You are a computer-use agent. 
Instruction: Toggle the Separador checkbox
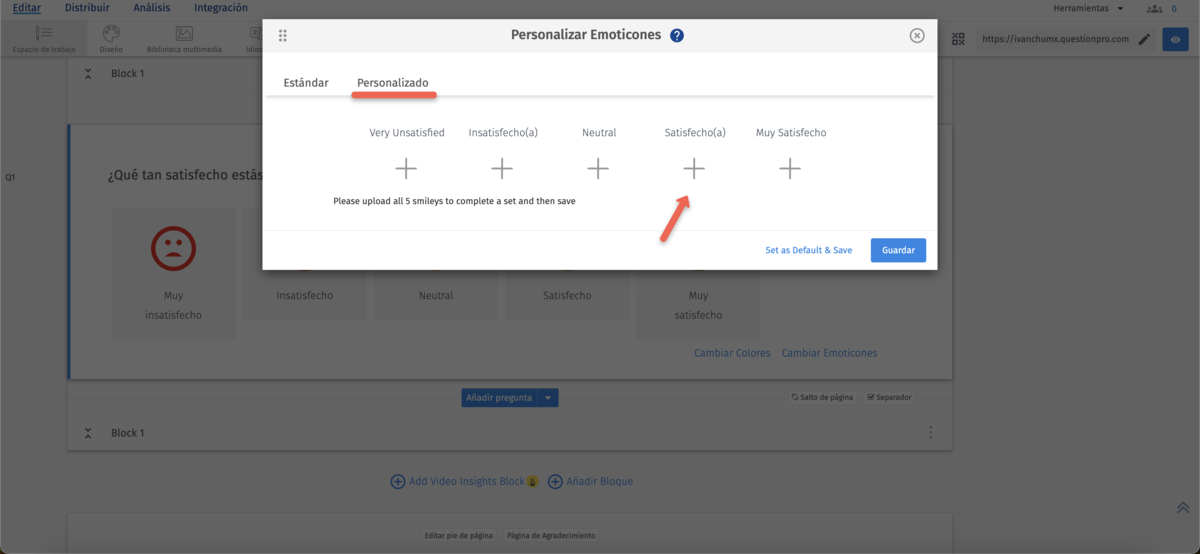point(871,397)
